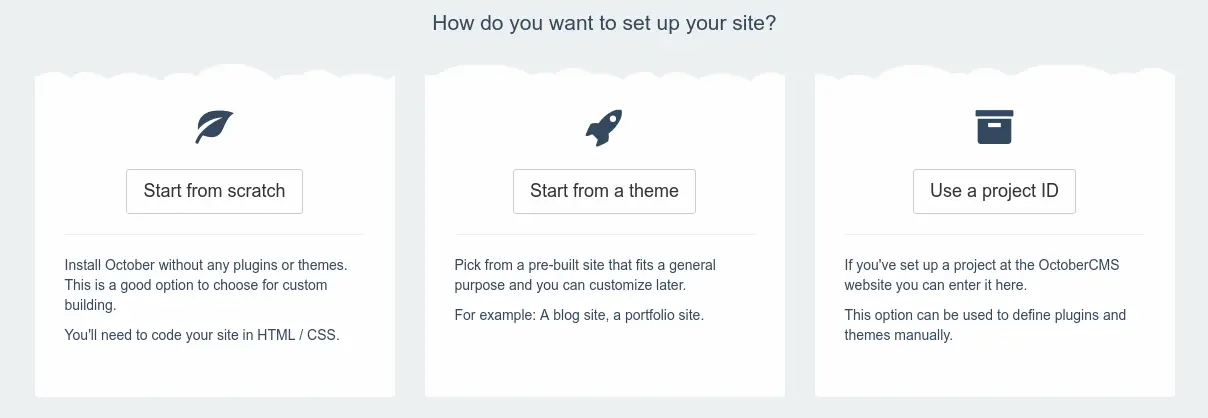Click the wavy top edge of the scratch card
The width and height of the screenshot is (1208, 418).
pos(214,71)
